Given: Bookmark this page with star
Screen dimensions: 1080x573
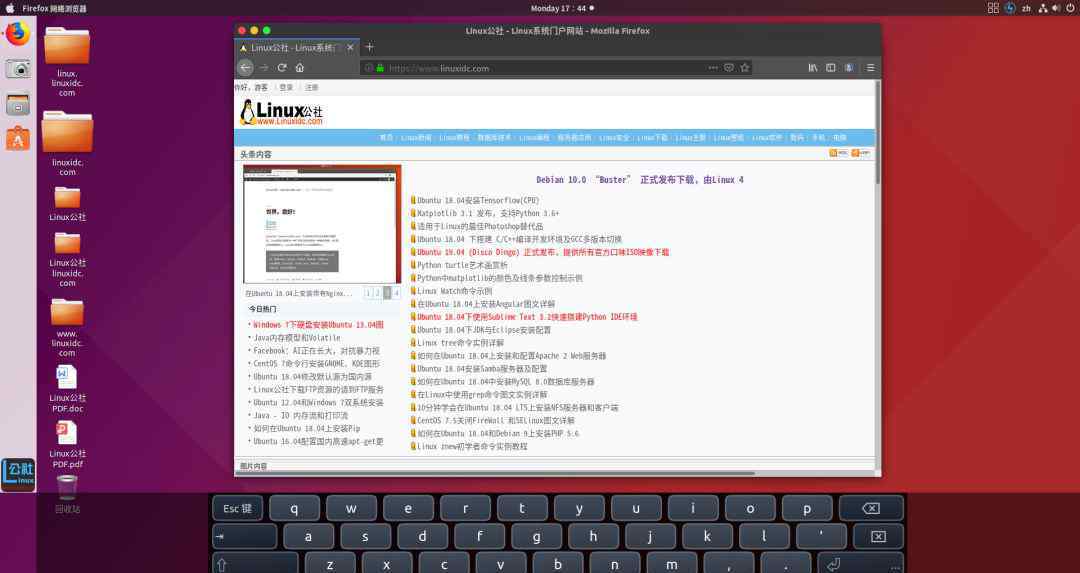Looking at the screenshot, I should 745,67.
